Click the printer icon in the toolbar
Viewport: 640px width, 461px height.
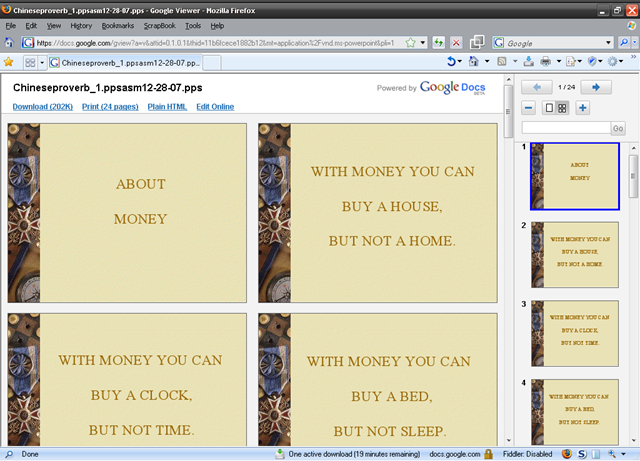point(546,62)
